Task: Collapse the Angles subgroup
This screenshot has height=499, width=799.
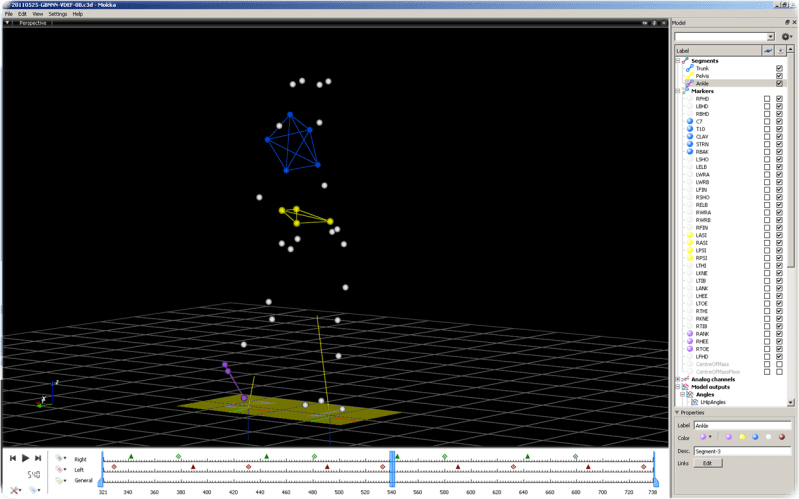Action: (682, 395)
